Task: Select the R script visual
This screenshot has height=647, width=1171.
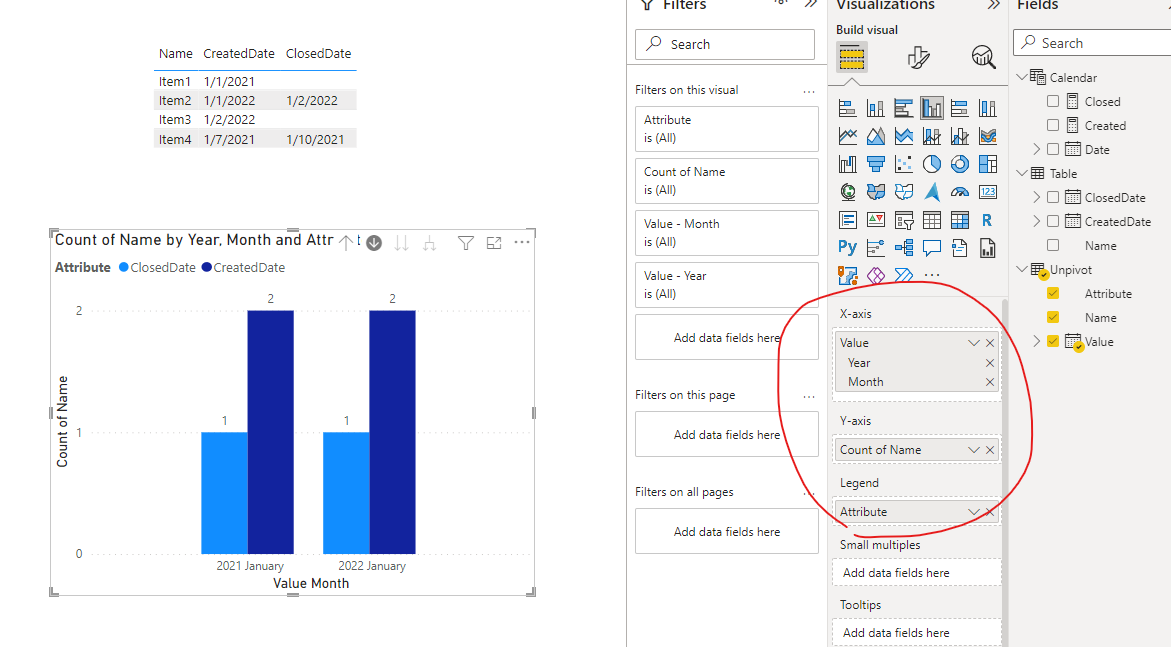Action: tap(987, 220)
